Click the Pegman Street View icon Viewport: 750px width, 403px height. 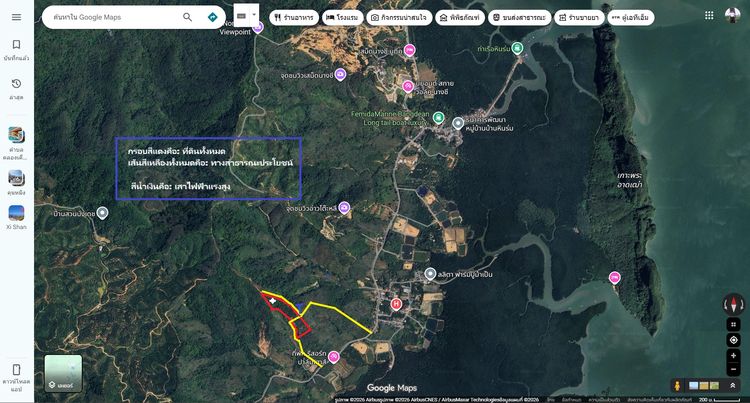pos(677,385)
